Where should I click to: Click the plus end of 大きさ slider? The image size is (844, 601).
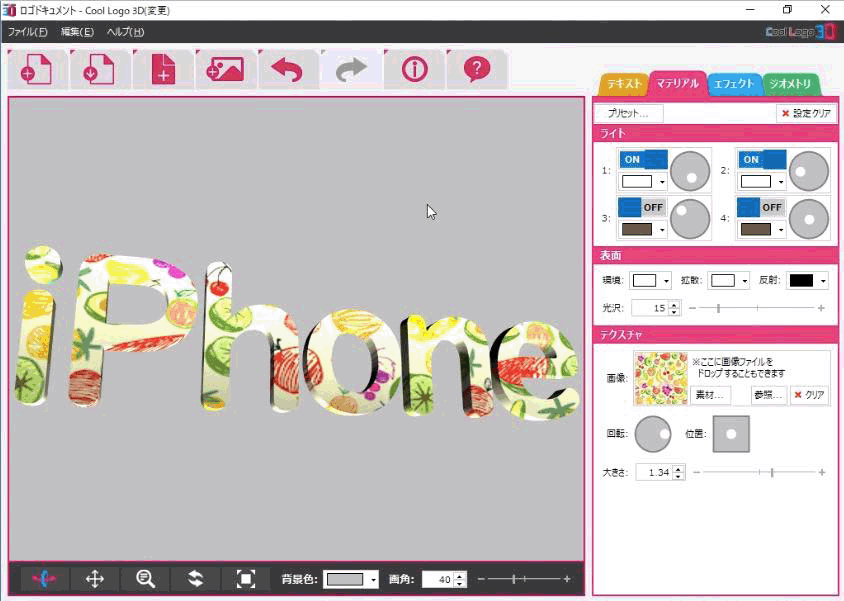822,472
